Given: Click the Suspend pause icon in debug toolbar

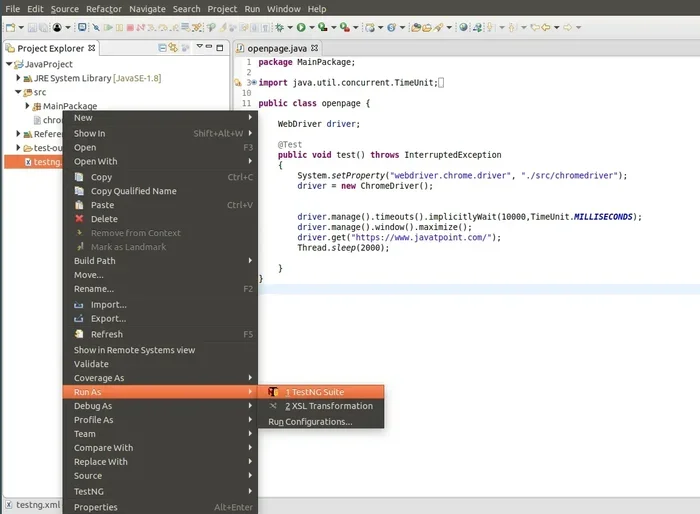Looking at the screenshot, I should coord(119,28).
